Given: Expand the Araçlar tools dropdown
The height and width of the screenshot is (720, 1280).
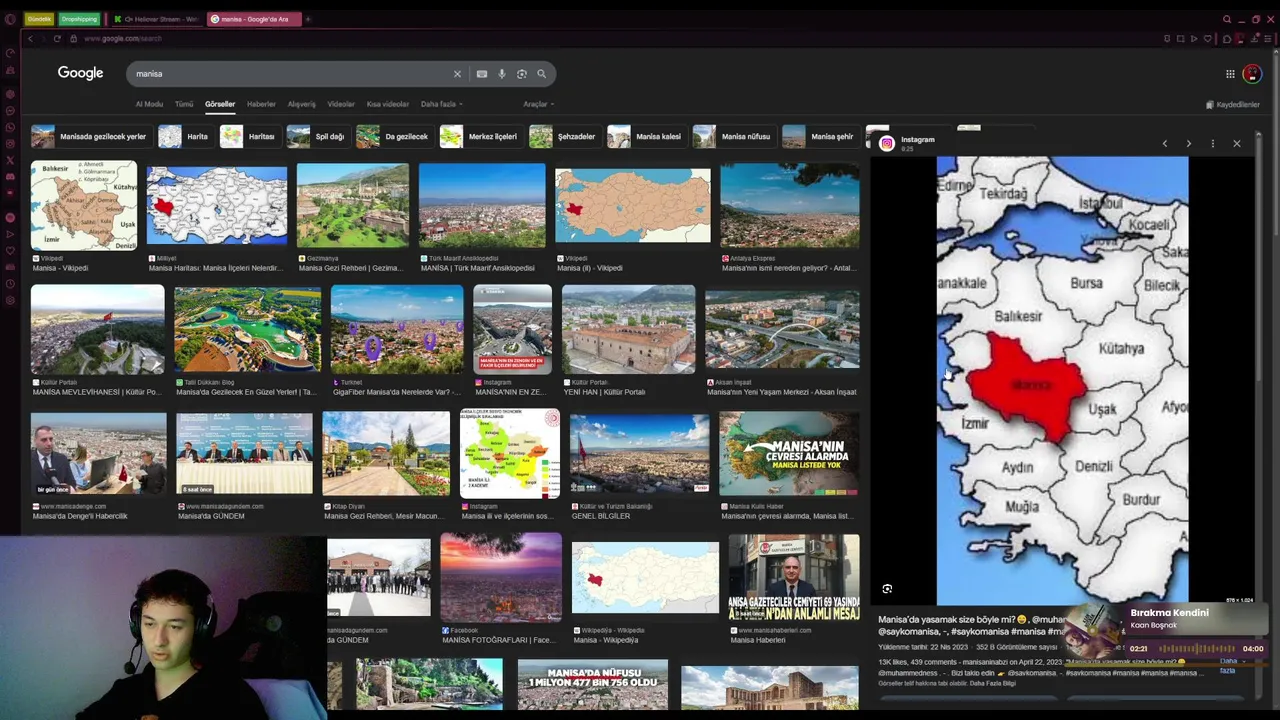Looking at the screenshot, I should tap(538, 104).
